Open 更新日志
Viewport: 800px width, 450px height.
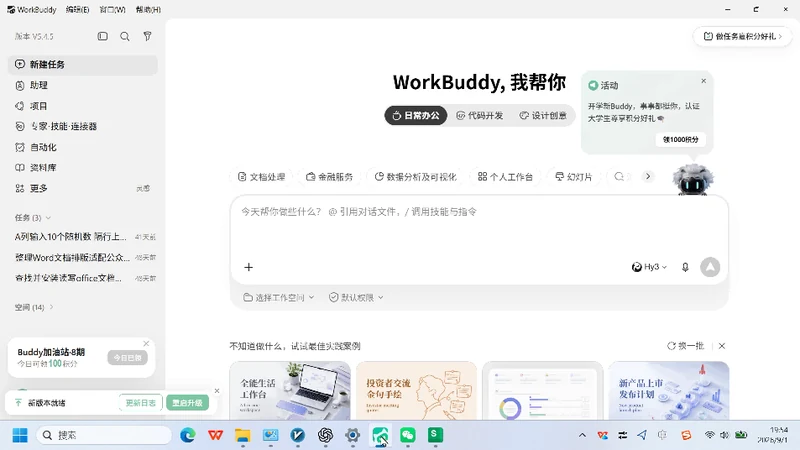pyautogui.click(x=140, y=403)
